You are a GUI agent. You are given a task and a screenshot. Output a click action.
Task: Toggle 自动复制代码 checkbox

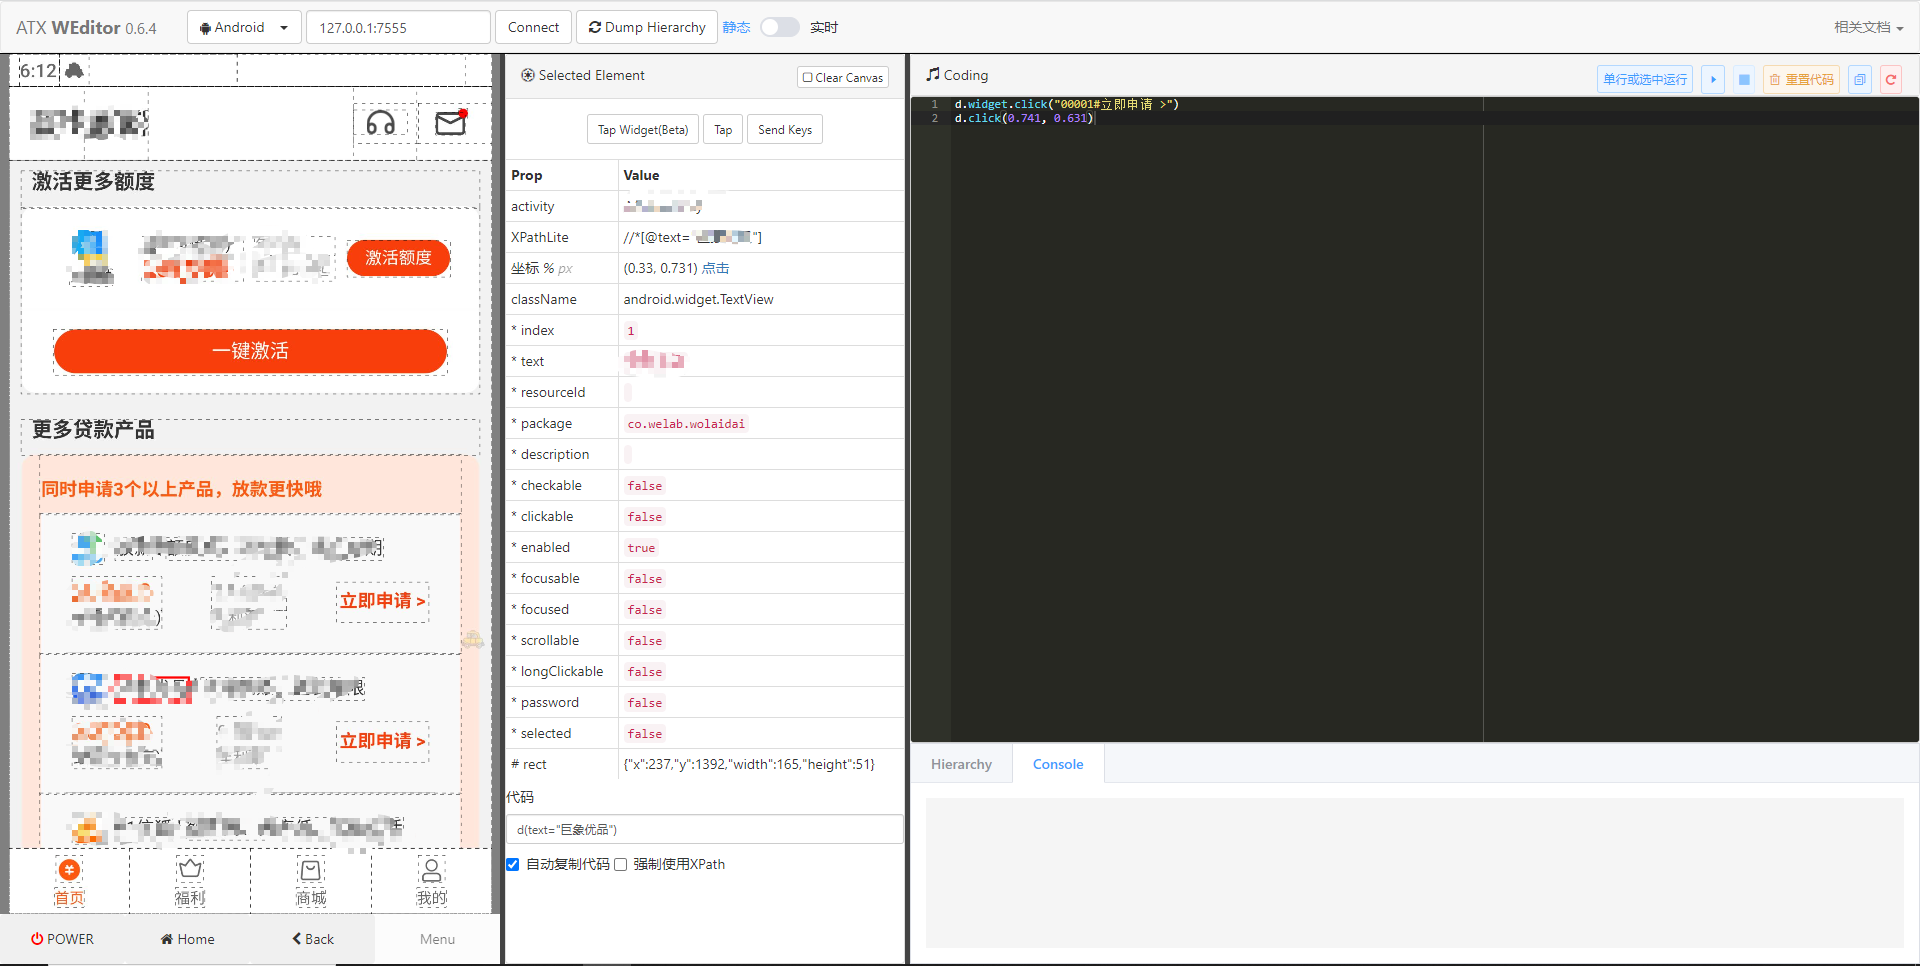pos(513,864)
